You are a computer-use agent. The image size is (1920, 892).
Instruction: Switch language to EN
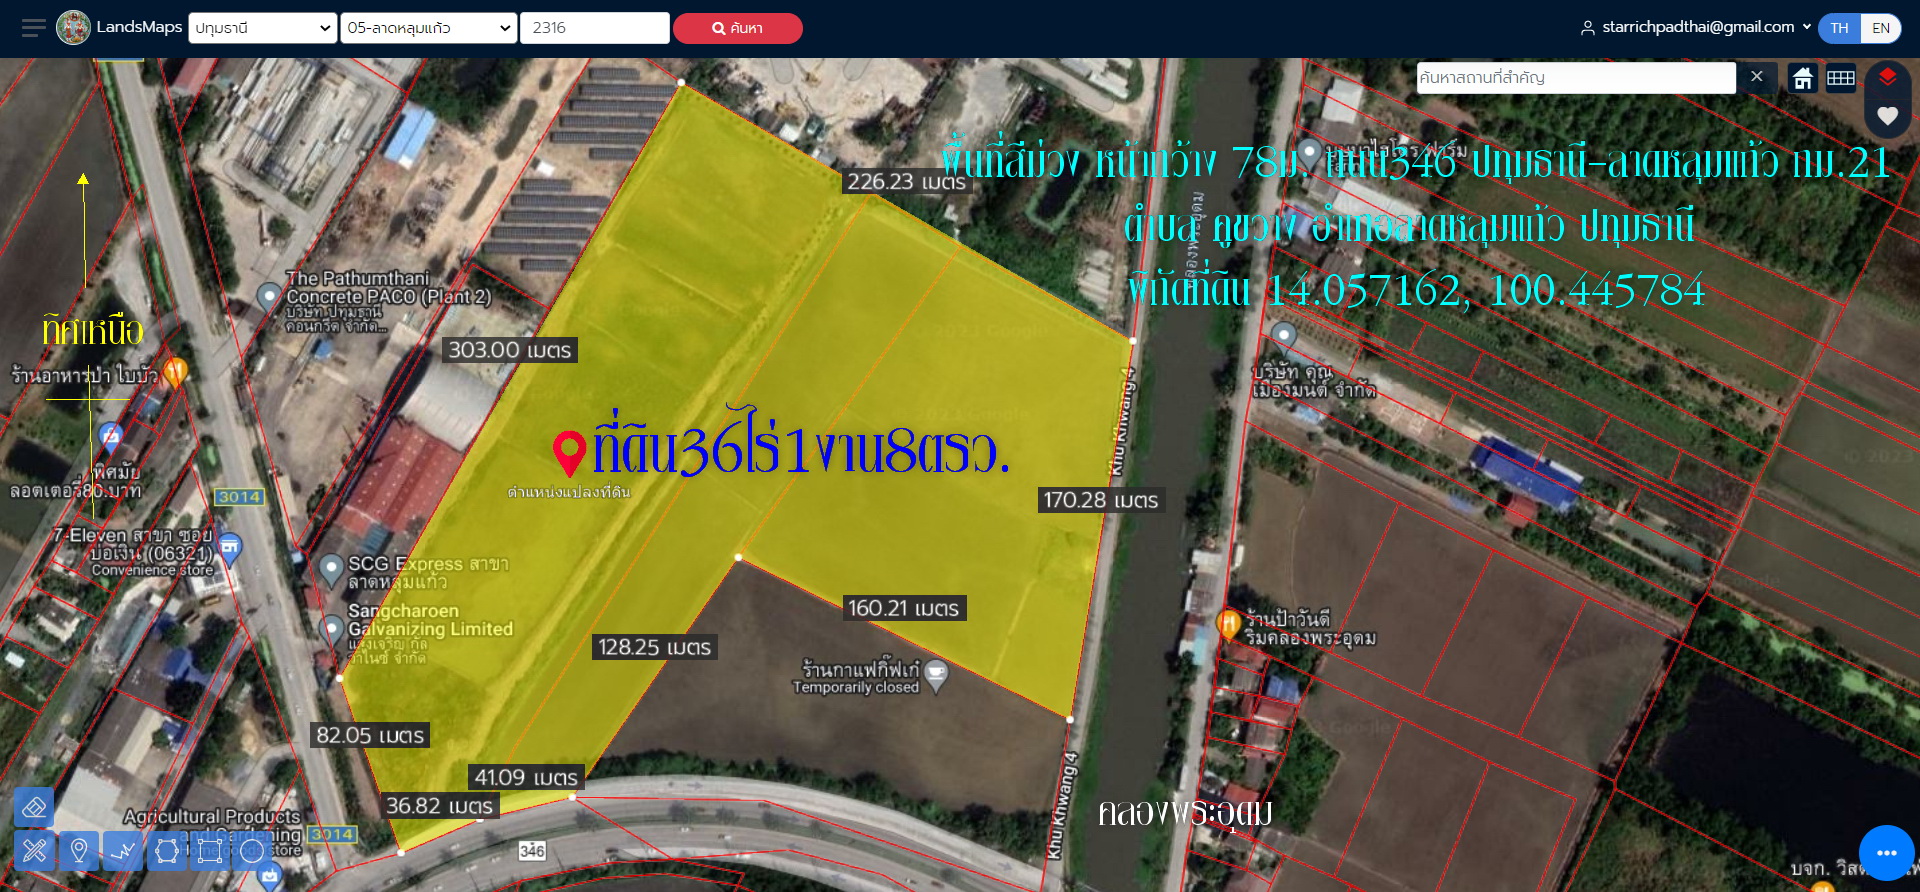1881,28
